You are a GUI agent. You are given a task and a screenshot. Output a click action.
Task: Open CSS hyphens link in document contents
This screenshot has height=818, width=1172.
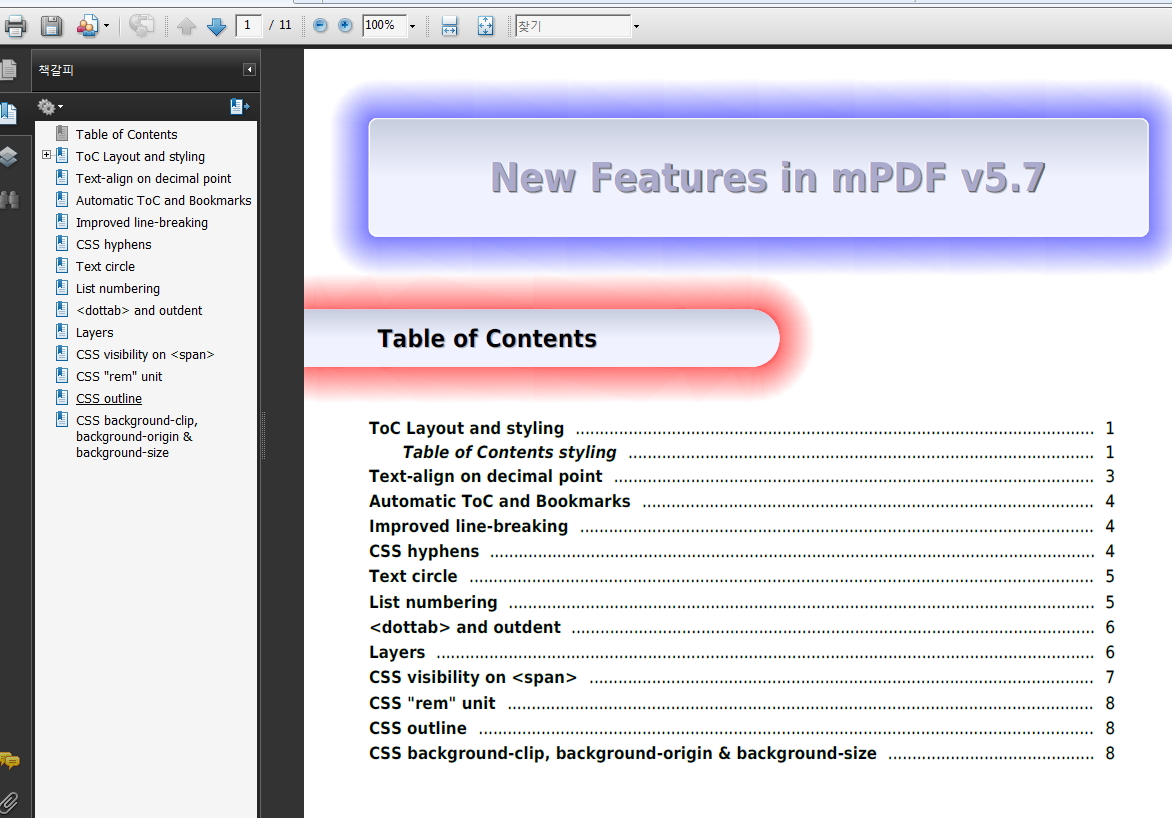coord(424,551)
